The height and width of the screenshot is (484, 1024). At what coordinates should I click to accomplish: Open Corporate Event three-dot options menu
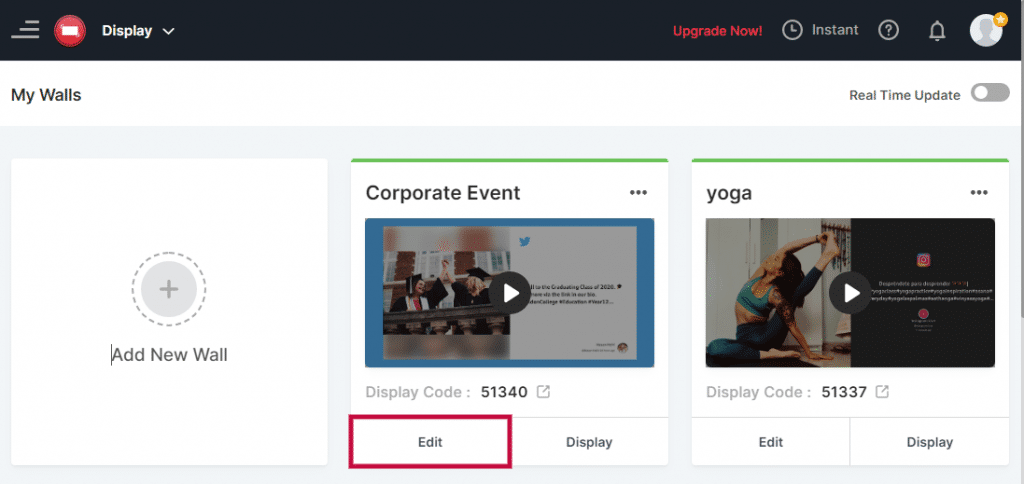[639, 193]
